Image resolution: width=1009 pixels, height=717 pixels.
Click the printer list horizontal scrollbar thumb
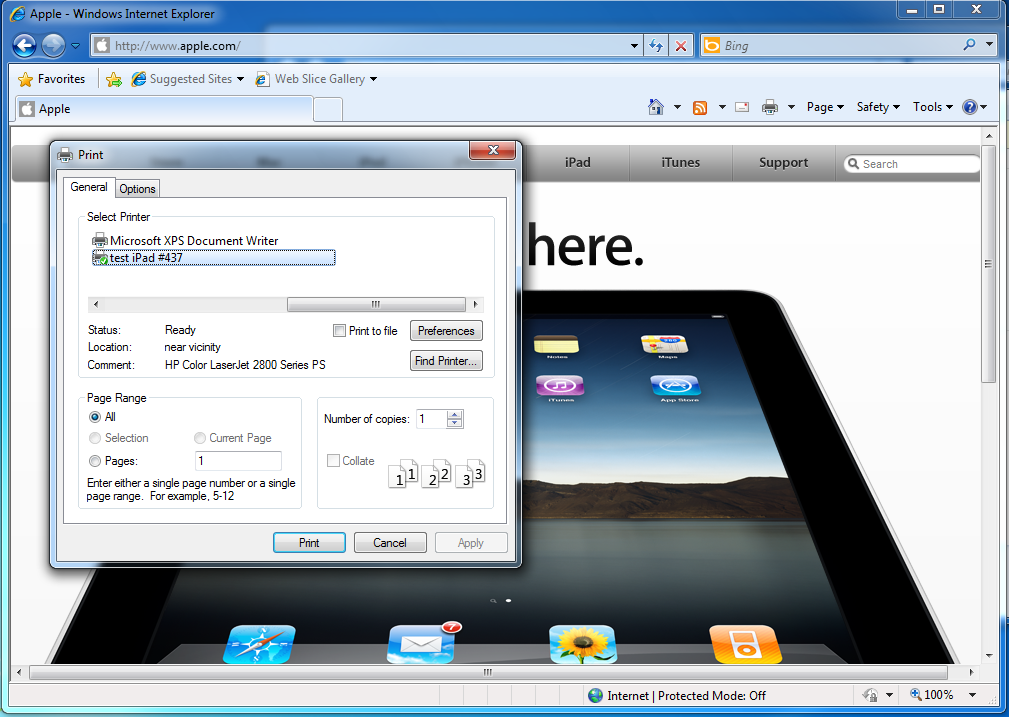point(376,304)
